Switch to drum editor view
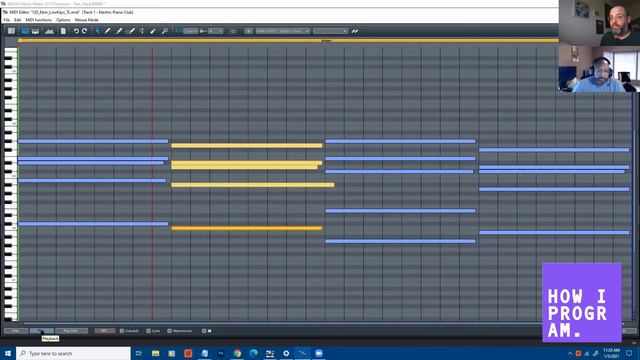This screenshot has width=640, height=360. tap(36, 31)
